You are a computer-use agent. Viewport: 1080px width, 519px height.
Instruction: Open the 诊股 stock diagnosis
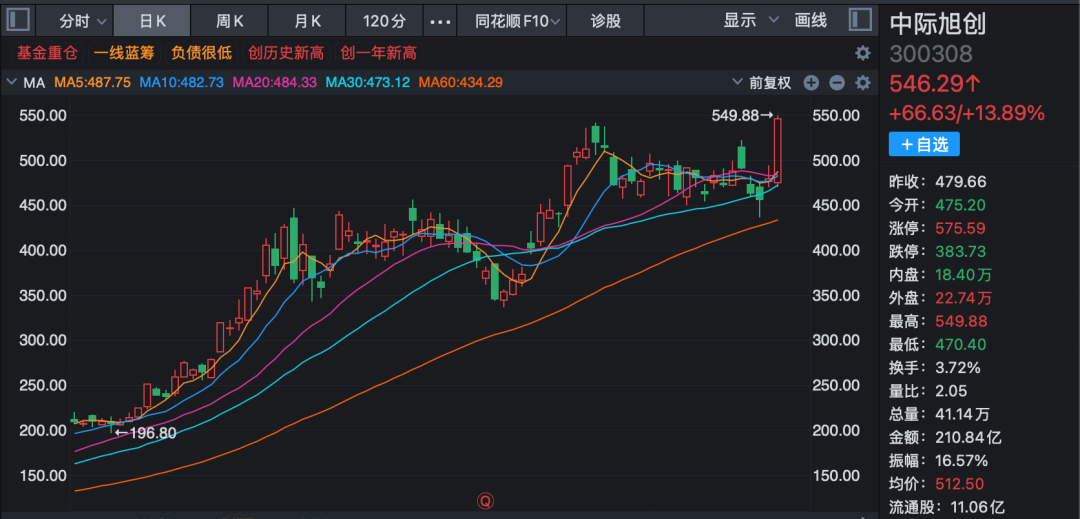[605, 20]
